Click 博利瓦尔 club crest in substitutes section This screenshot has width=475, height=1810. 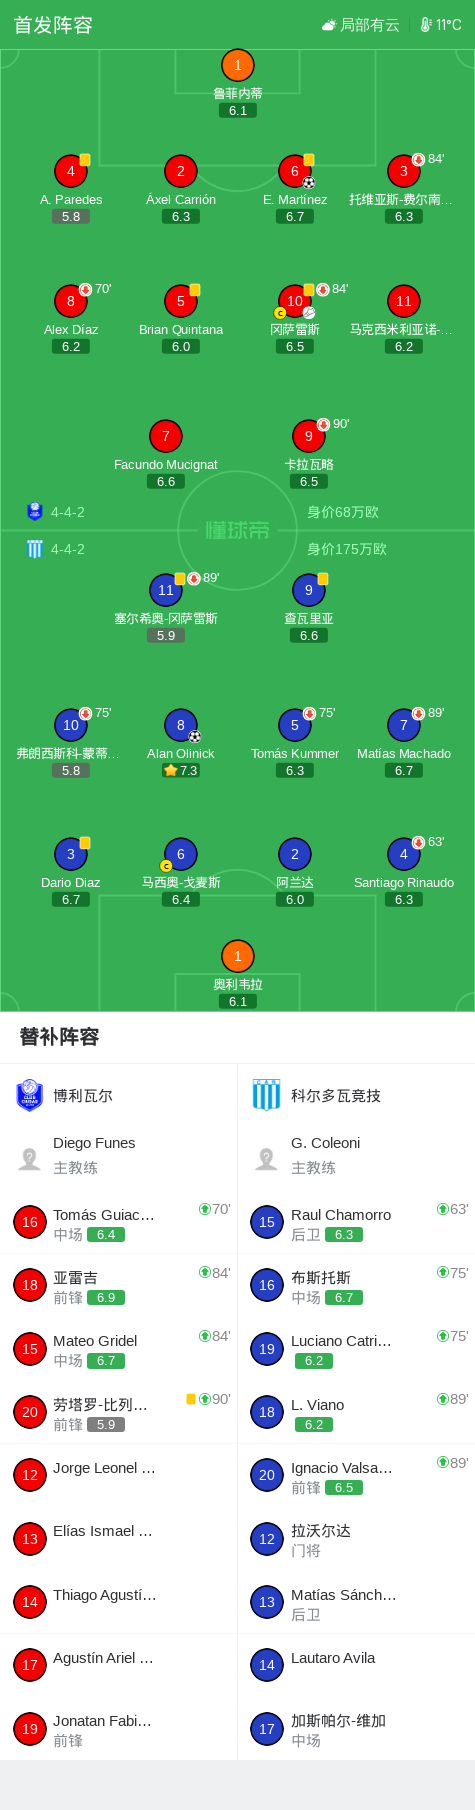click(30, 1095)
